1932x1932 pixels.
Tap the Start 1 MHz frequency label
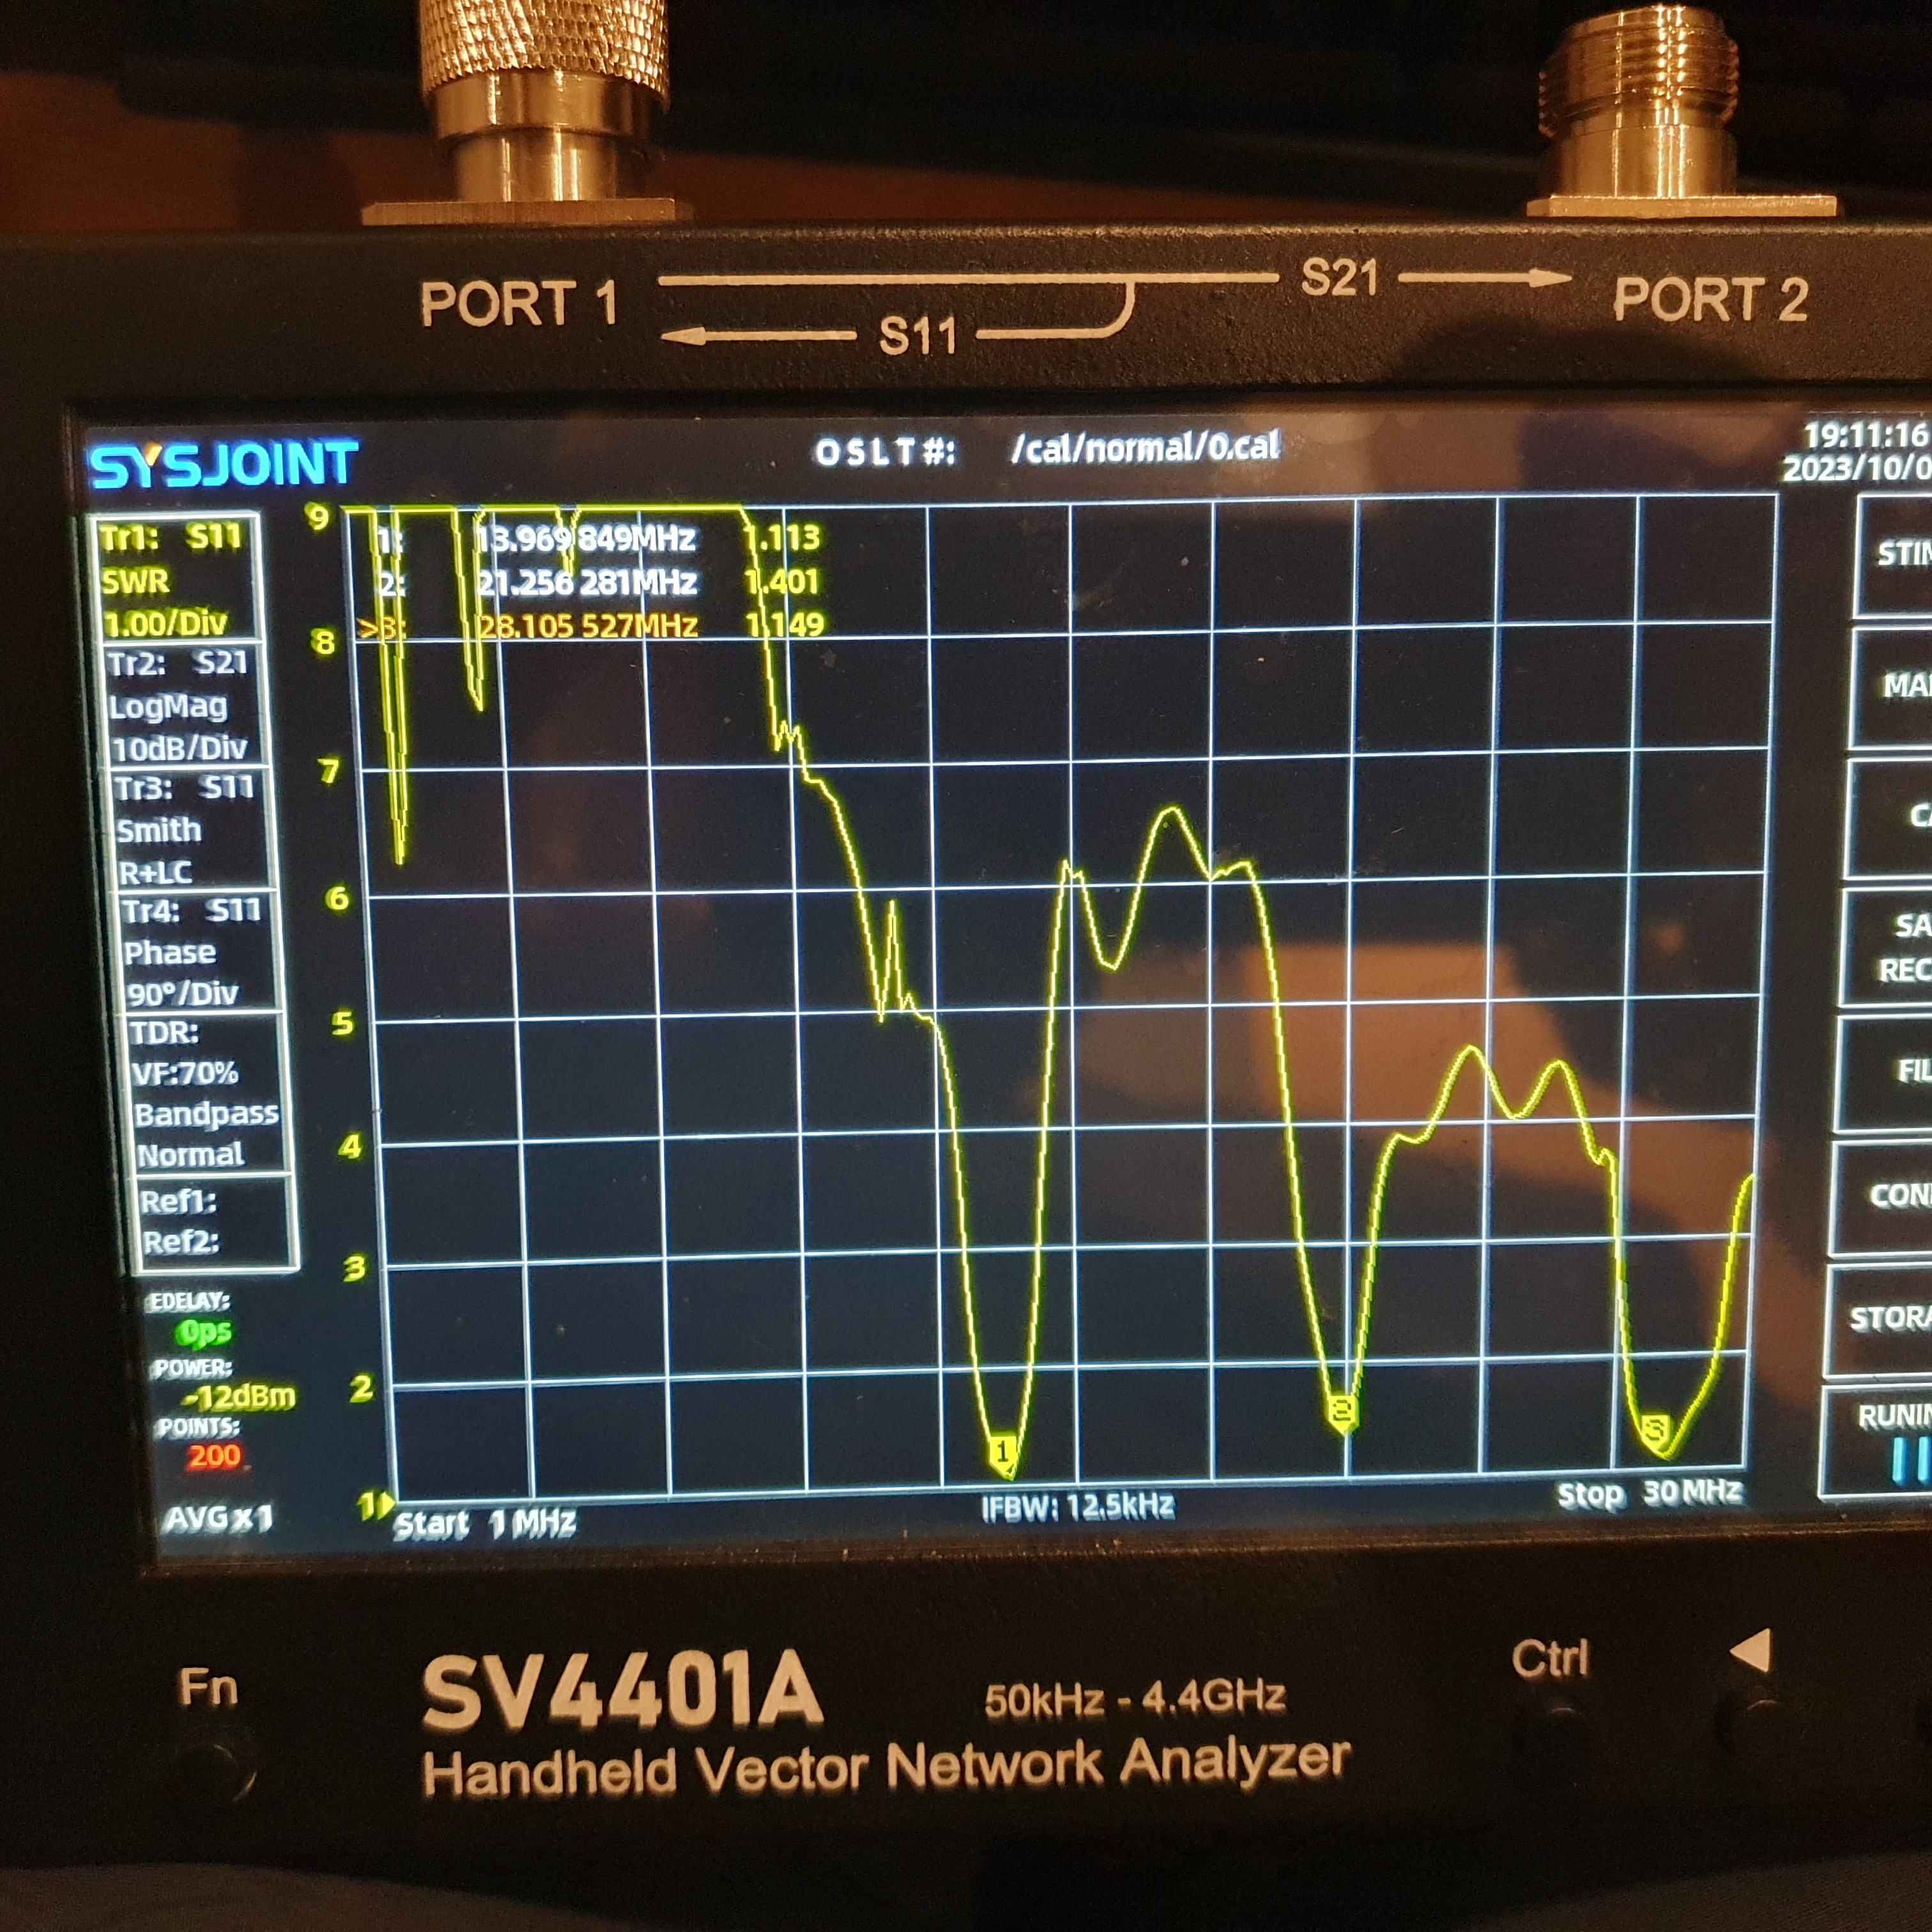tap(485, 1524)
